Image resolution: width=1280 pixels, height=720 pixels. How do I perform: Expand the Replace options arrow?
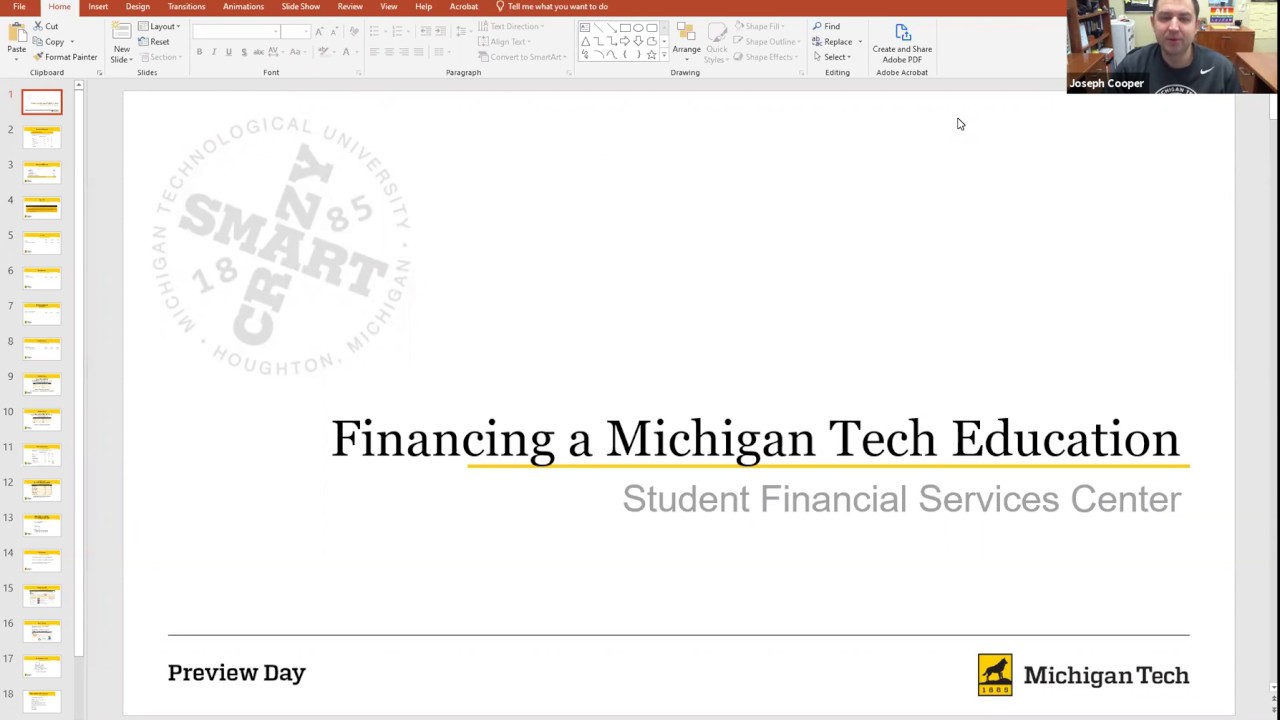860,42
